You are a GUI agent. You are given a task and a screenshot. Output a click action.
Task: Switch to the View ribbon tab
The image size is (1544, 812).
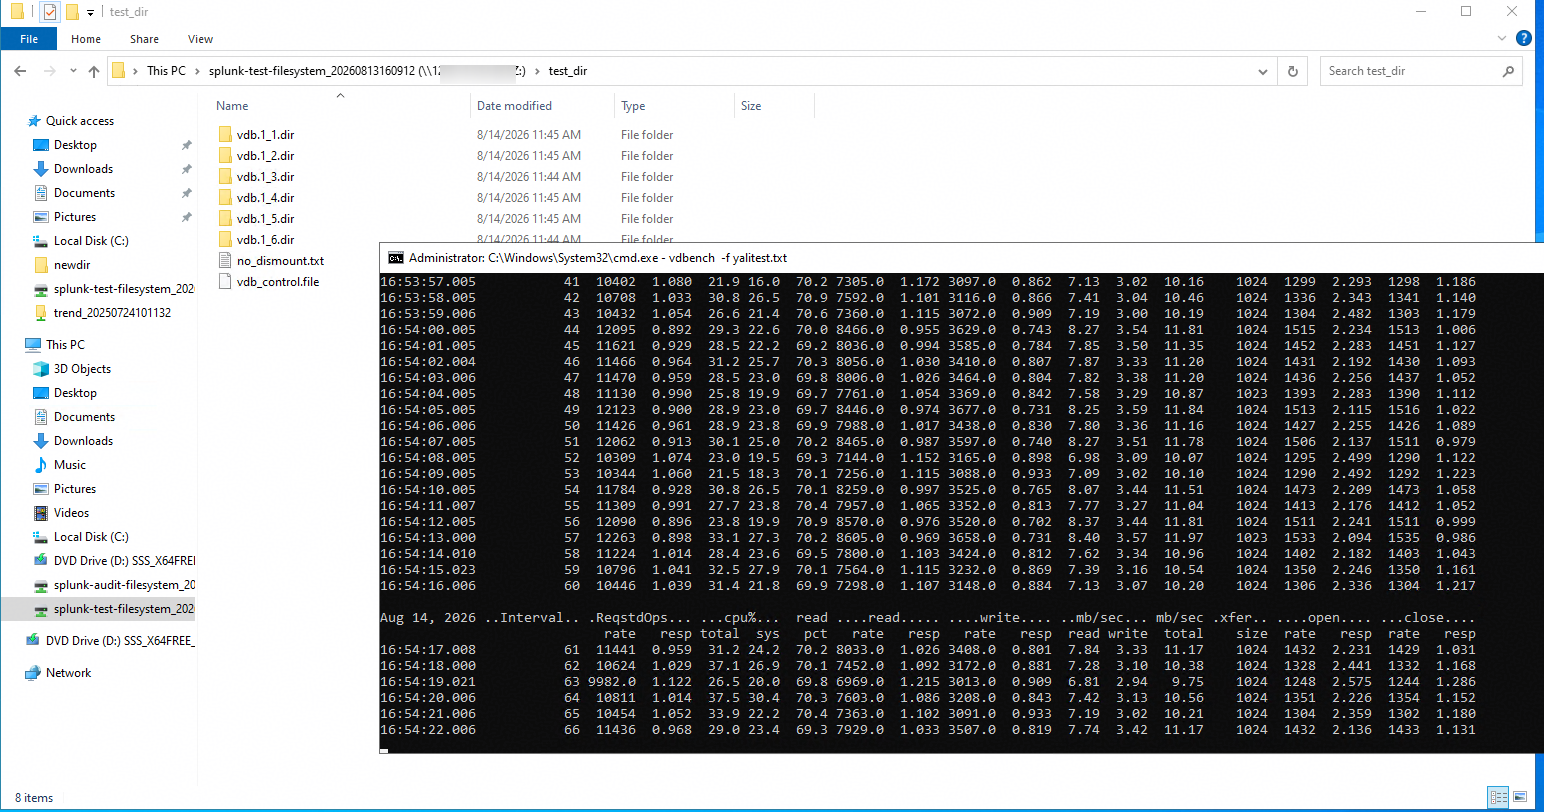pyautogui.click(x=200, y=39)
